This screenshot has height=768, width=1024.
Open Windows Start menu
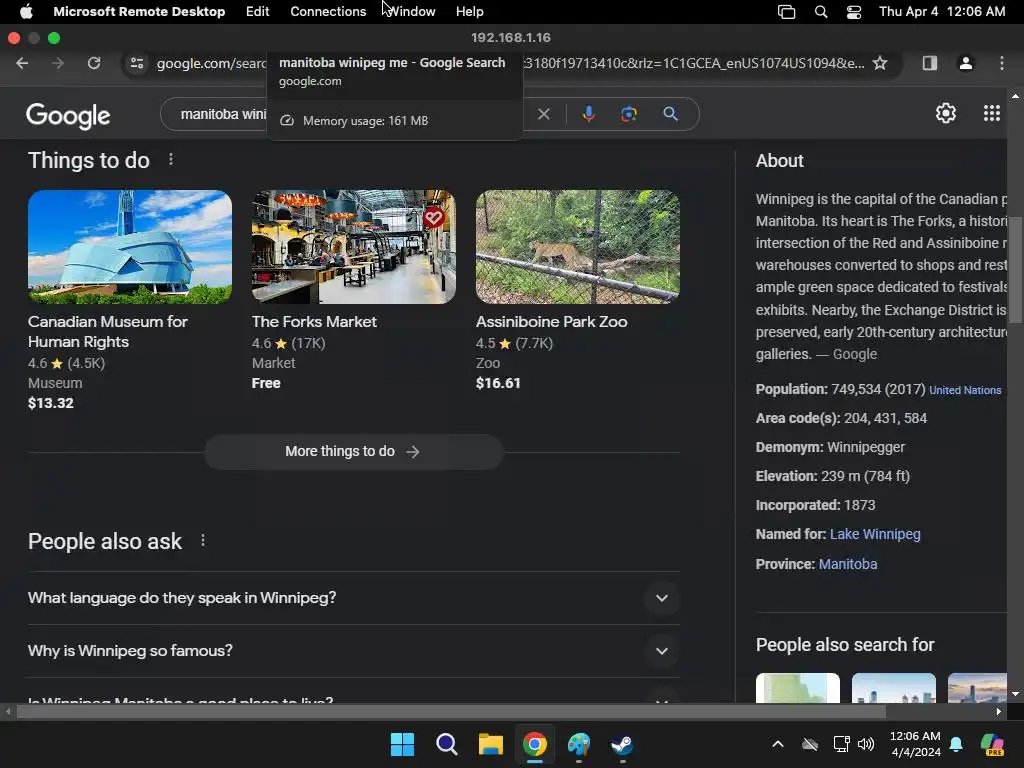pyautogui.click(x=402, y=744)
